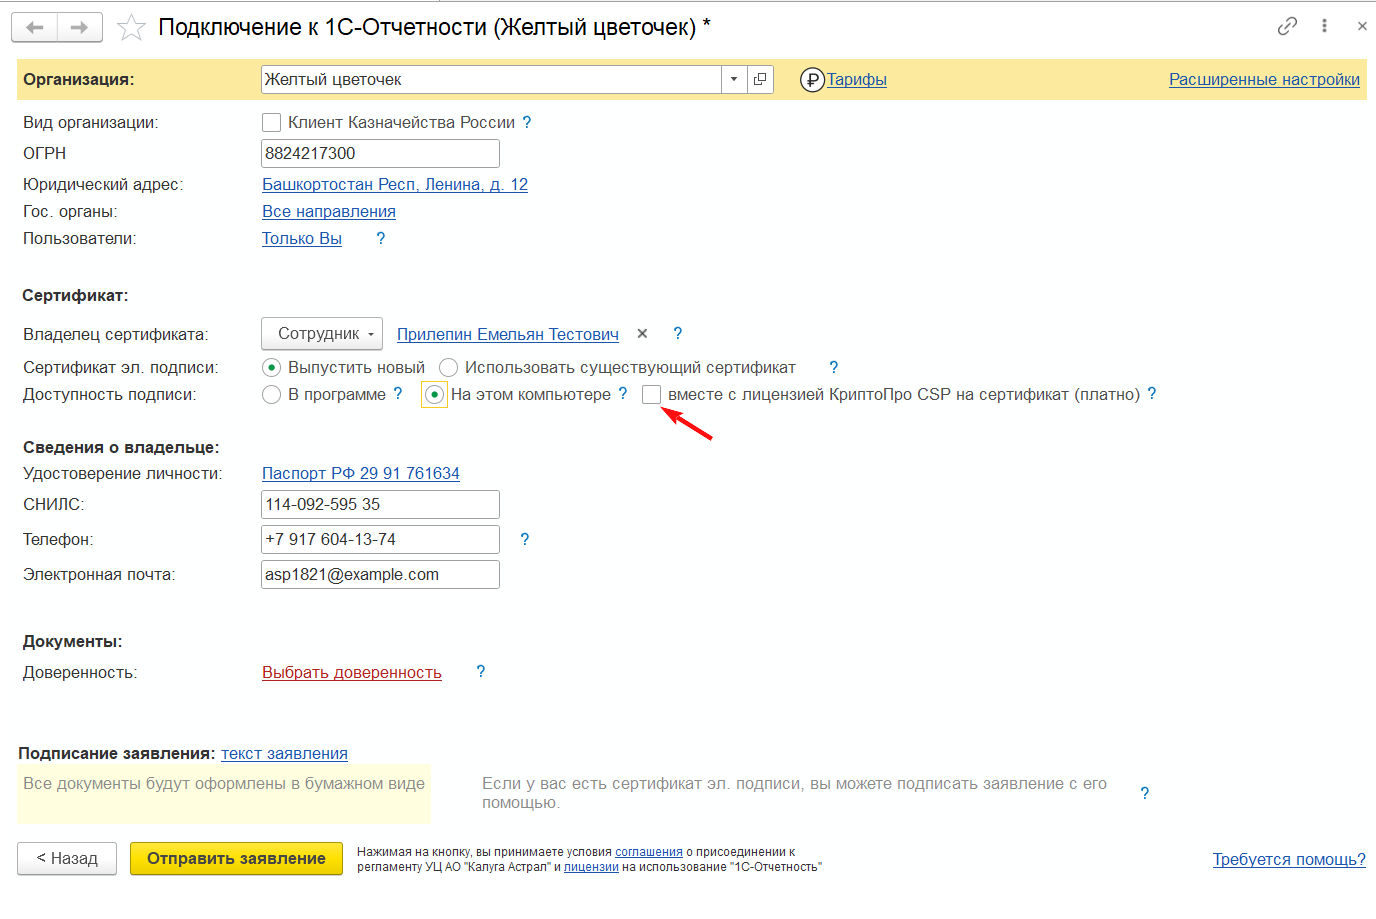
Task: Expand the Организация dropdown list
Action: pos(734,79)
